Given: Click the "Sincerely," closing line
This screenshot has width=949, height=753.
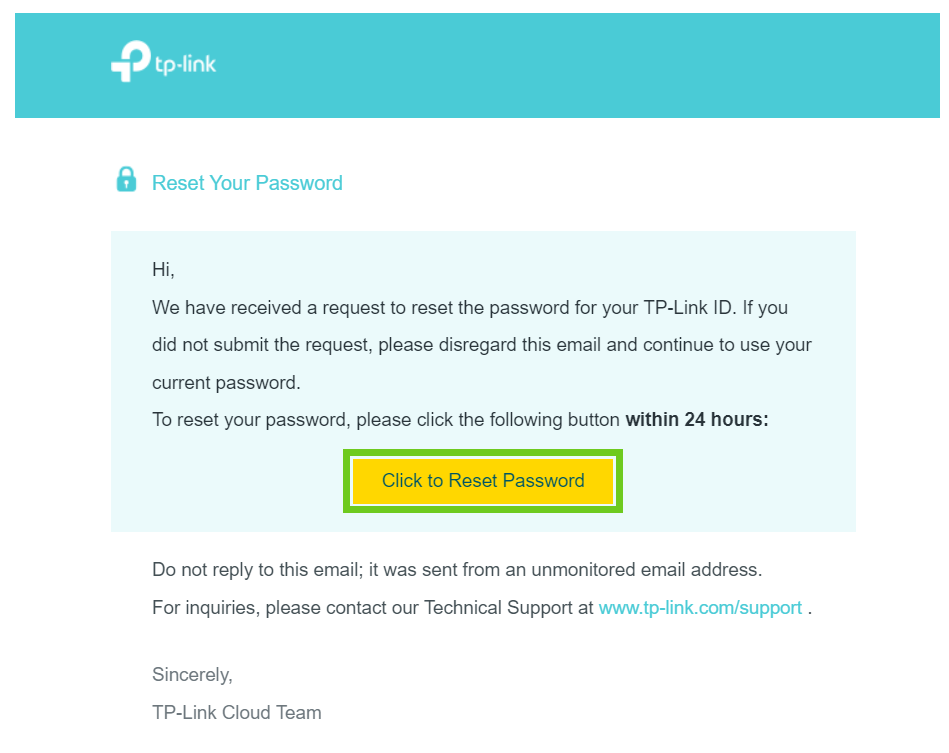Looking at the screenshot, I should coord(192,675).
